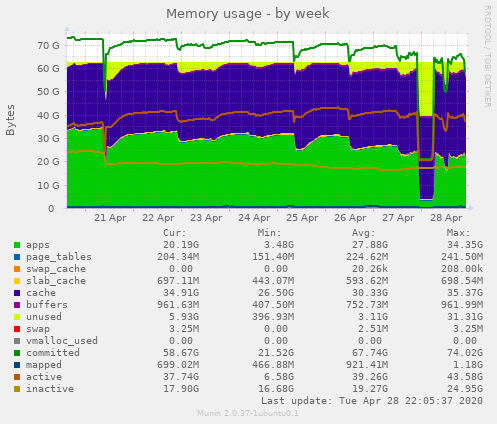Click the apps minimum value 3.48G
This screenshot has width=497, height=424.
pos(279,245)
